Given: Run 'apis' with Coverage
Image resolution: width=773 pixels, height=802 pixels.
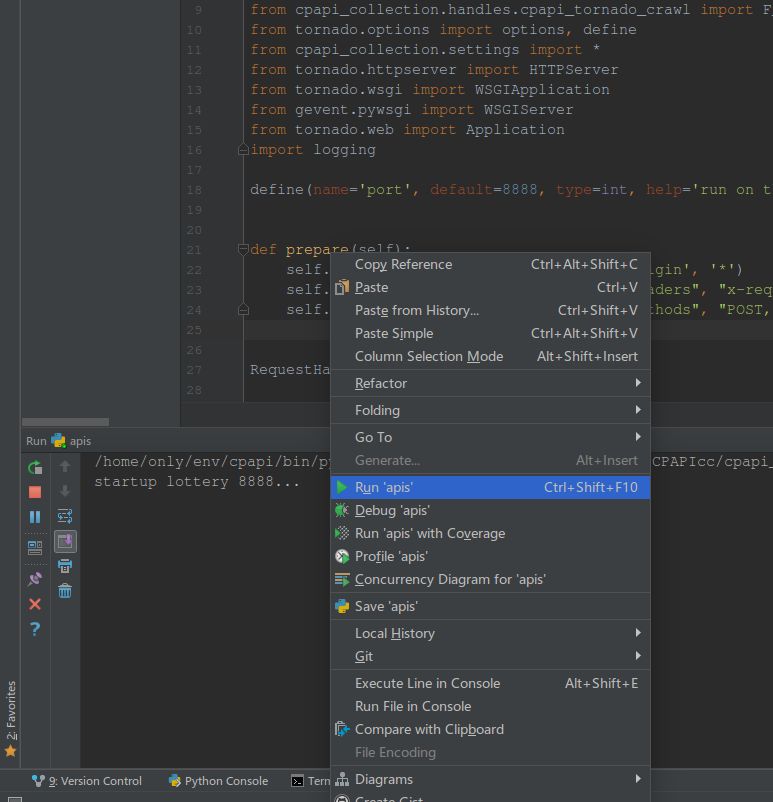Looking at the screenshot, I should point(490,533).
